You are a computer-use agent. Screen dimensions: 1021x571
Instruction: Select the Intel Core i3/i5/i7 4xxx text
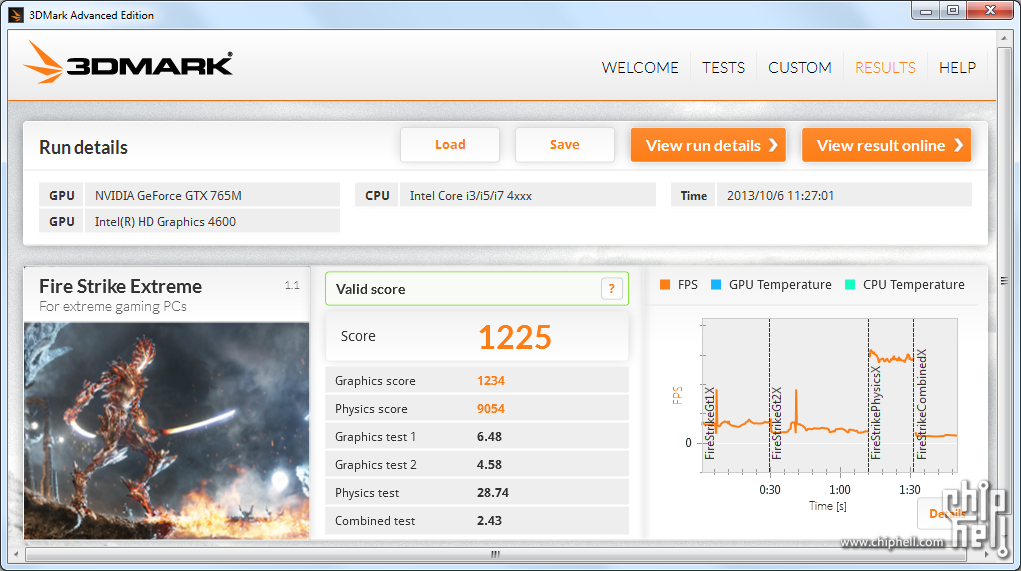(x=471, y=195)
